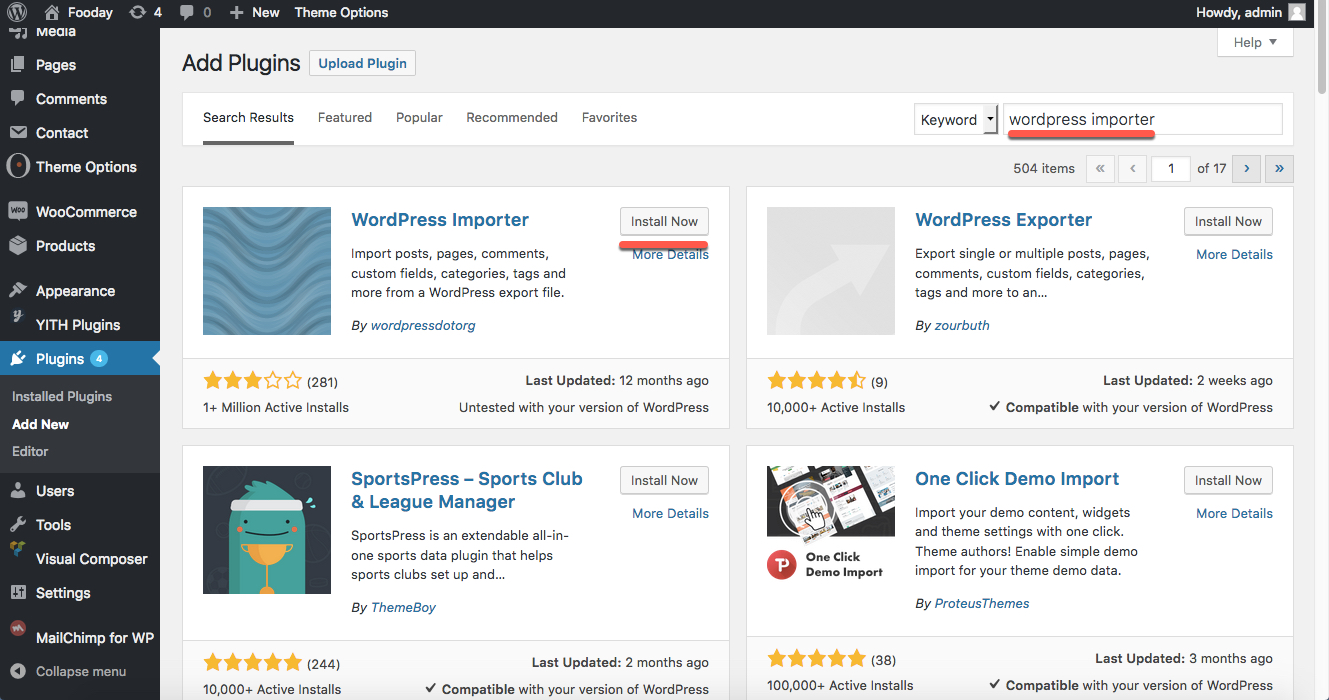Click the Collapse menu arrow icon
Viewport: 1329px width, 700px height.
pos(17,671)
